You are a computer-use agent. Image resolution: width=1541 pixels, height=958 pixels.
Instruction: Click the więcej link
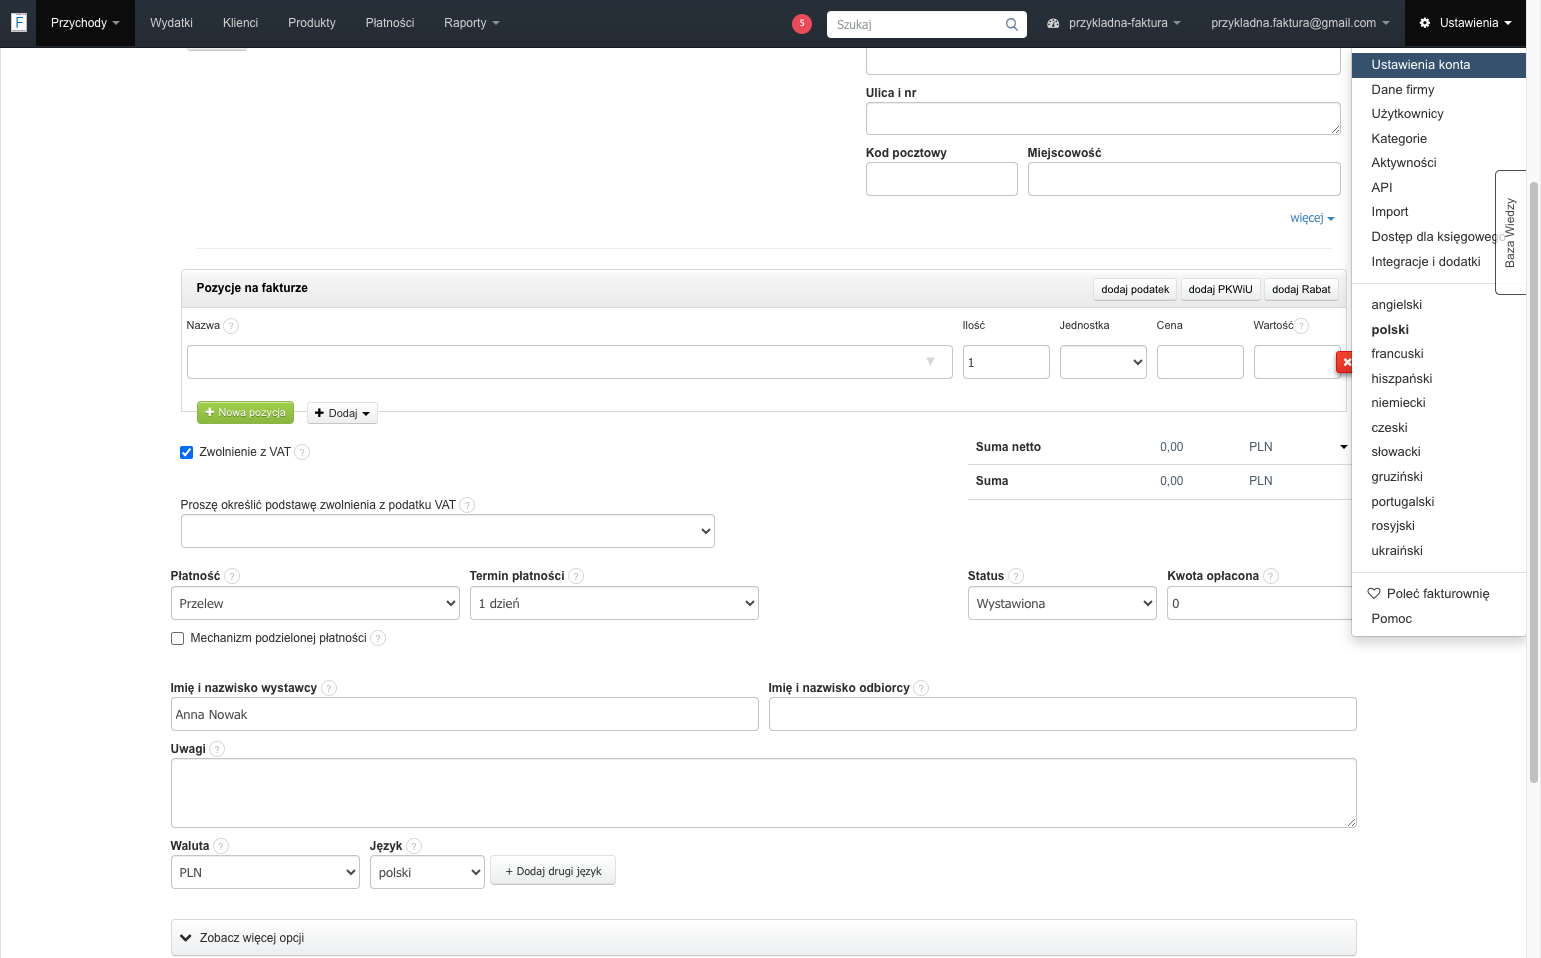tap(1312, 218)
